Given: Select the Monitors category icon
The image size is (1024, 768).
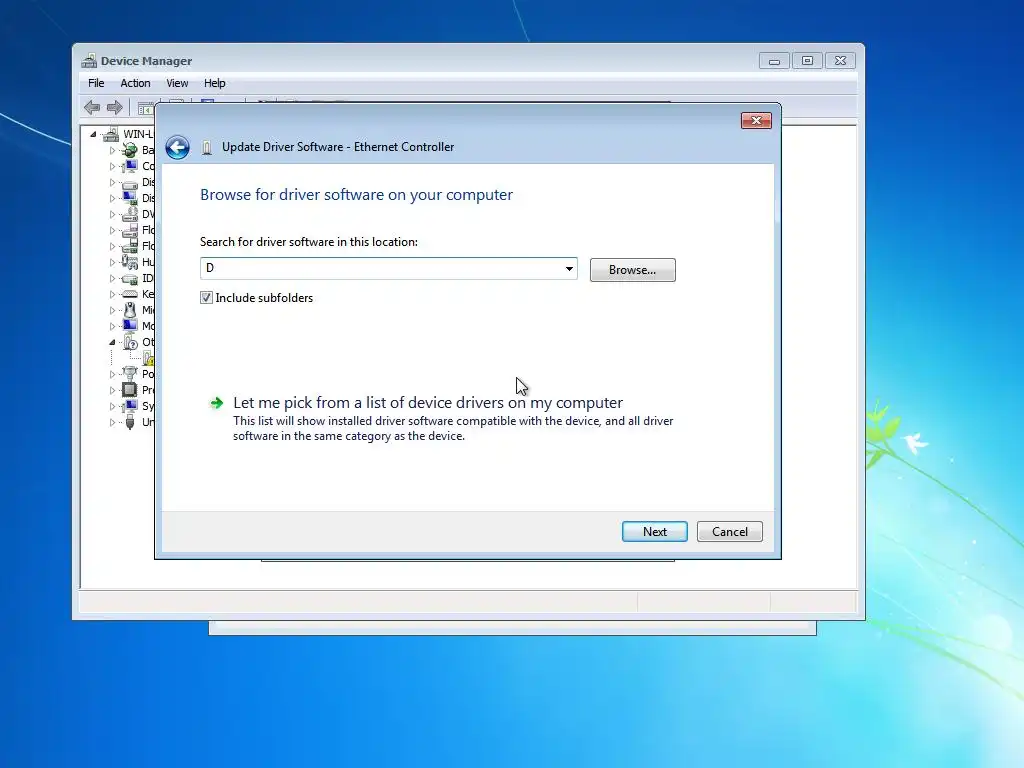Looking at the screenshot, I should click(130, 326).
